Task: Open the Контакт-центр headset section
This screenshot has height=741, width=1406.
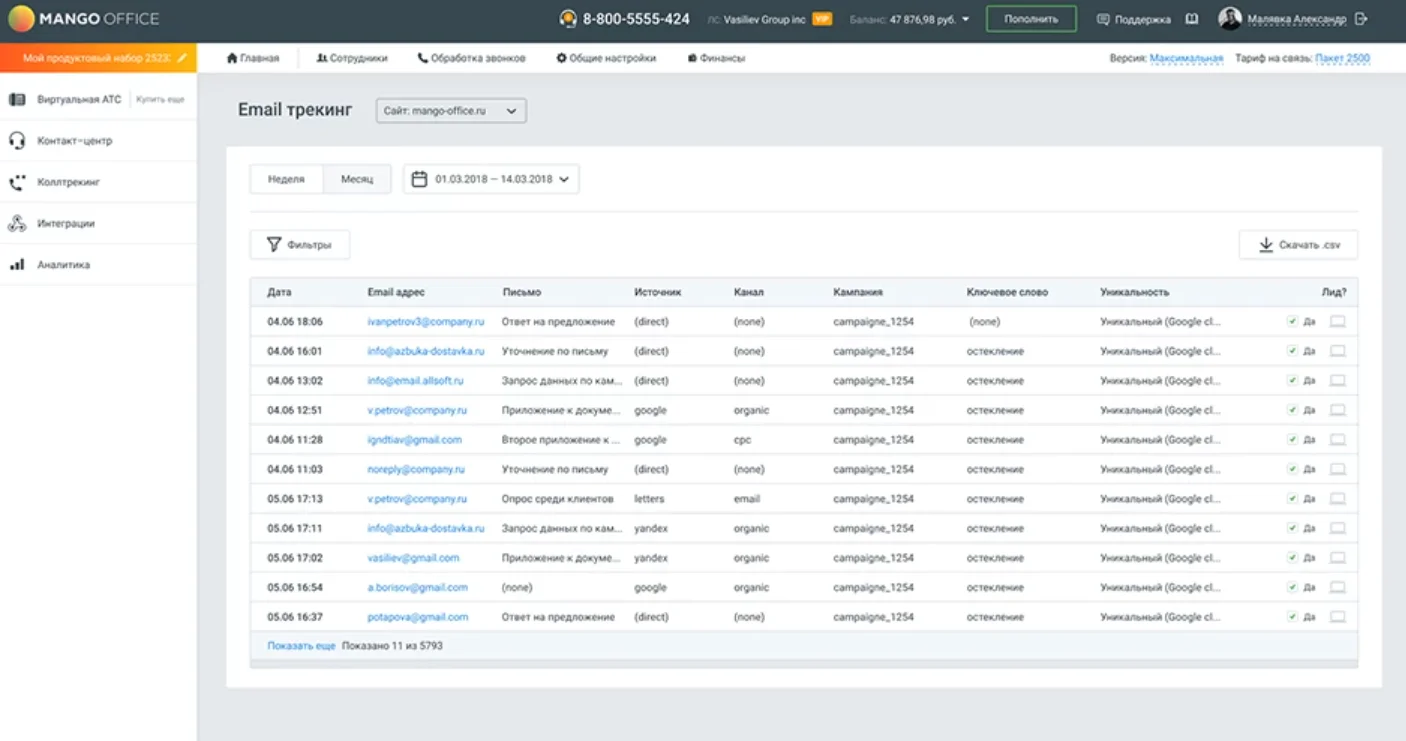Action: [x=74, y=141]
